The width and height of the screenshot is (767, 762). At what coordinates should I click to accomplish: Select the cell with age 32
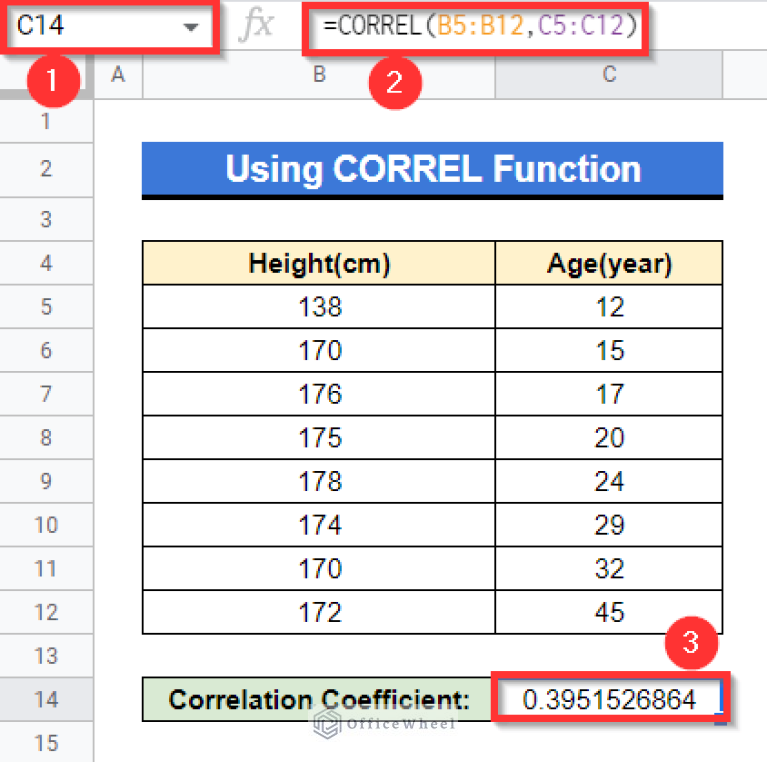(609, 568)
